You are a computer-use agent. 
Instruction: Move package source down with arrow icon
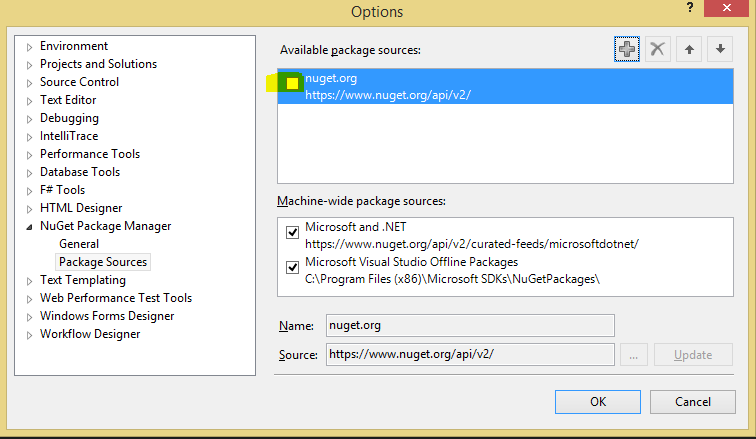tap(720, 49)
